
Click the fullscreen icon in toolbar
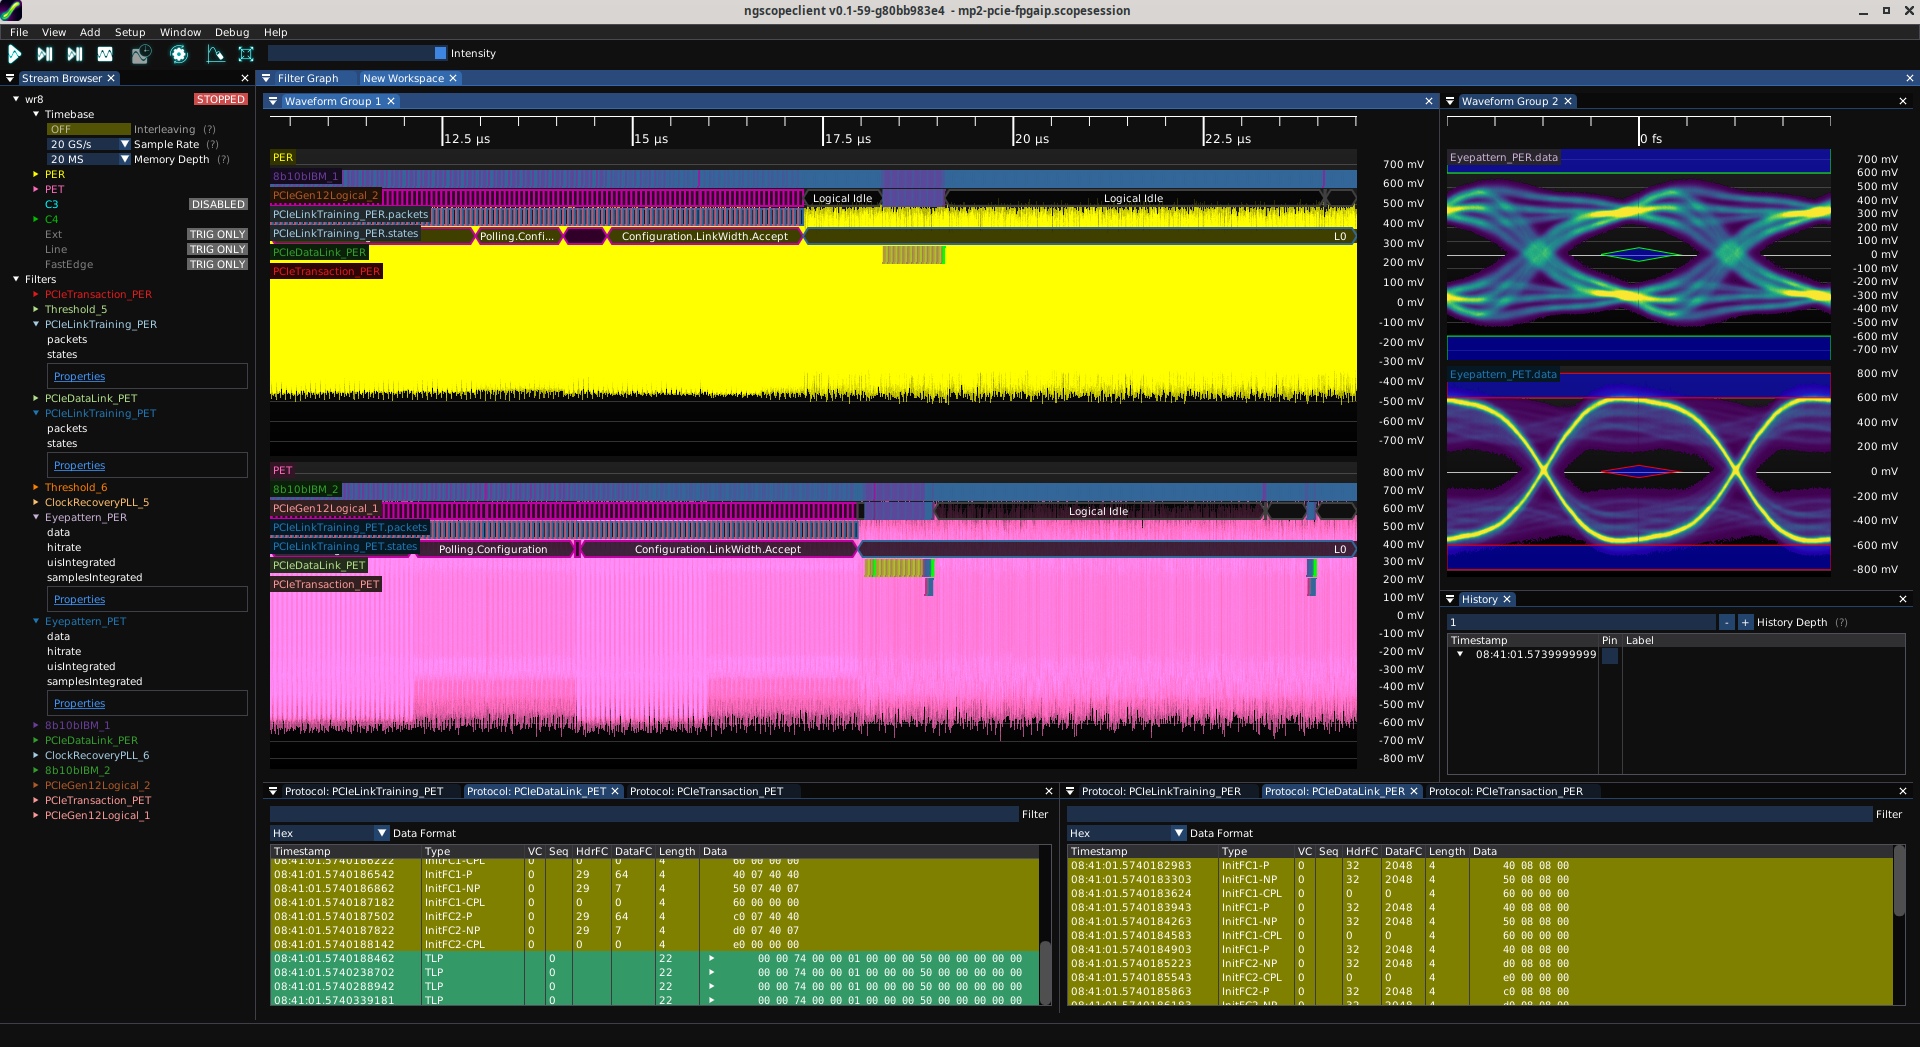pos(246,54)
